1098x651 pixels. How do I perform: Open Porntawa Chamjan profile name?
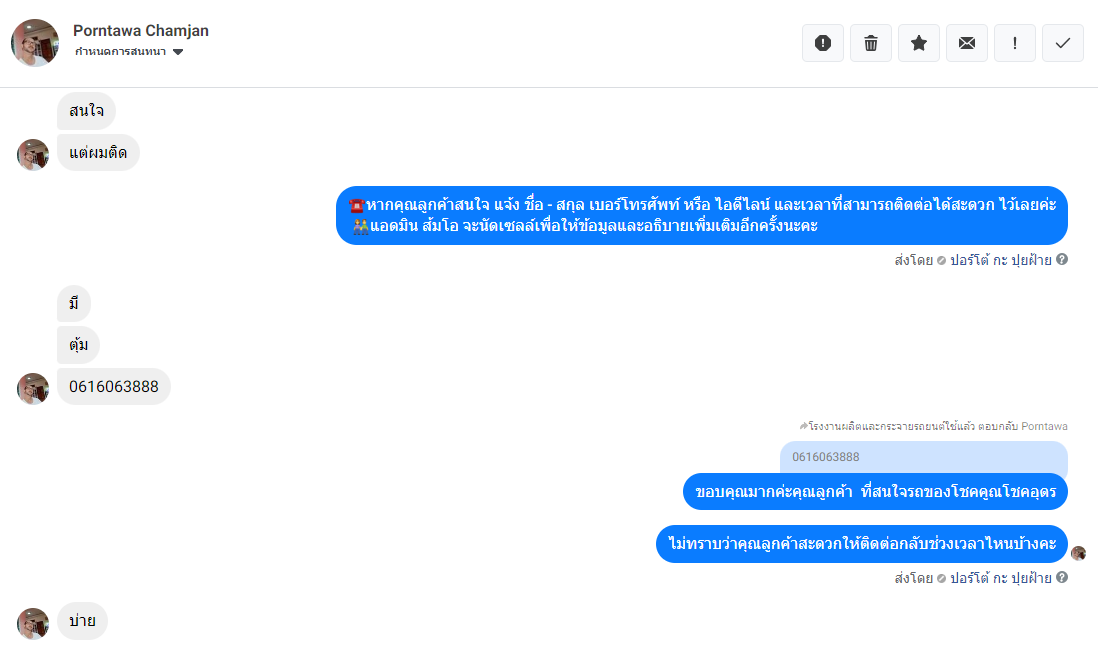tap(141, 31)
